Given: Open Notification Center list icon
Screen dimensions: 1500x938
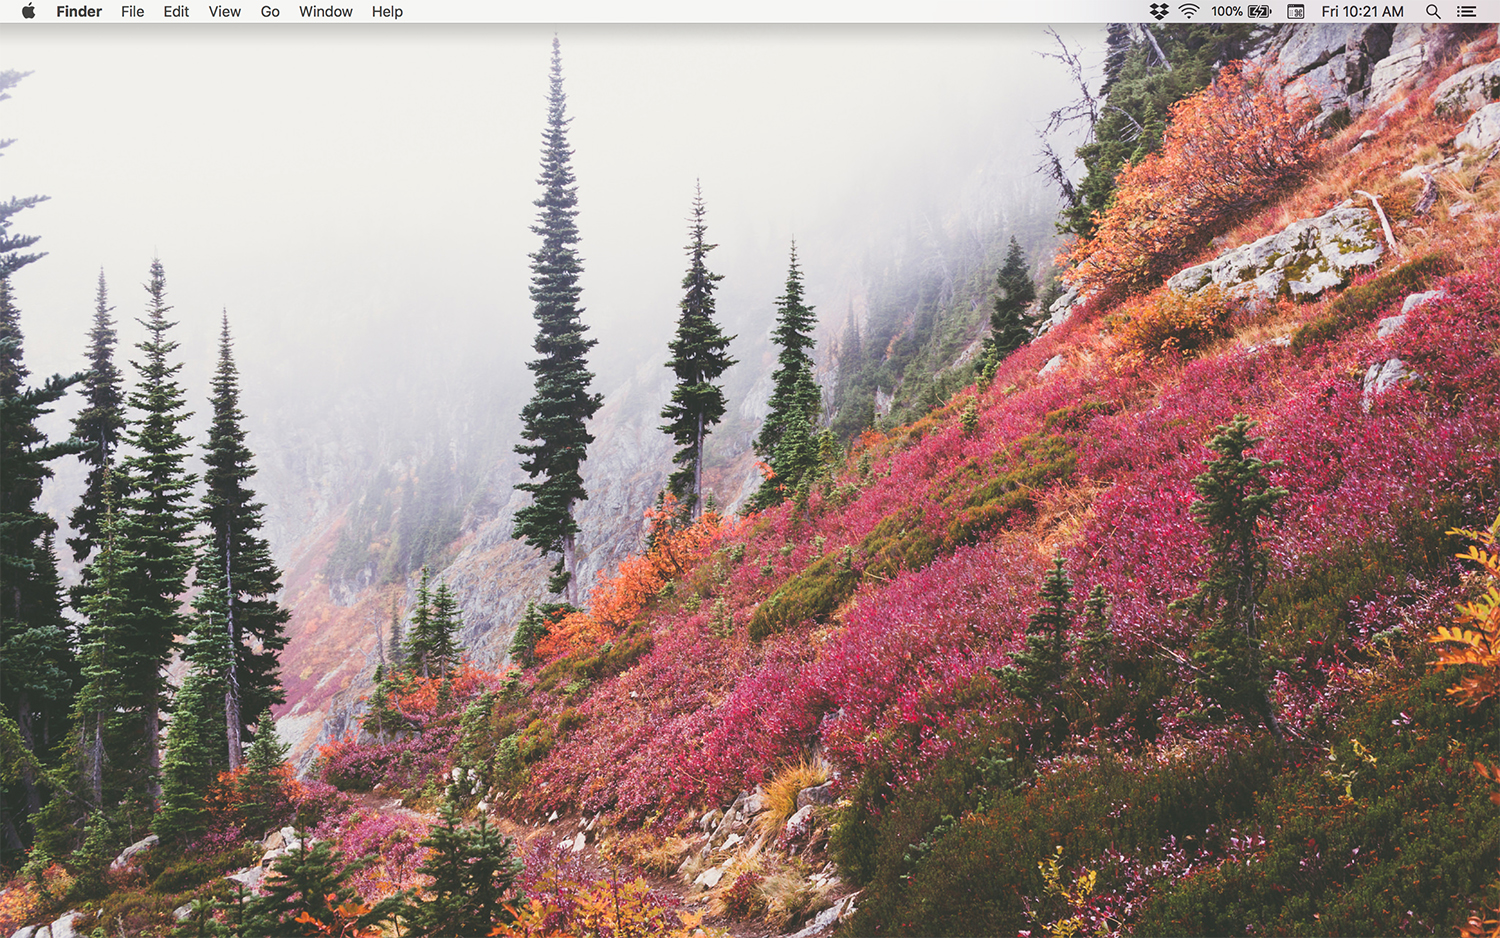Looking at the screenshot, I should [x=1466, y=11].
